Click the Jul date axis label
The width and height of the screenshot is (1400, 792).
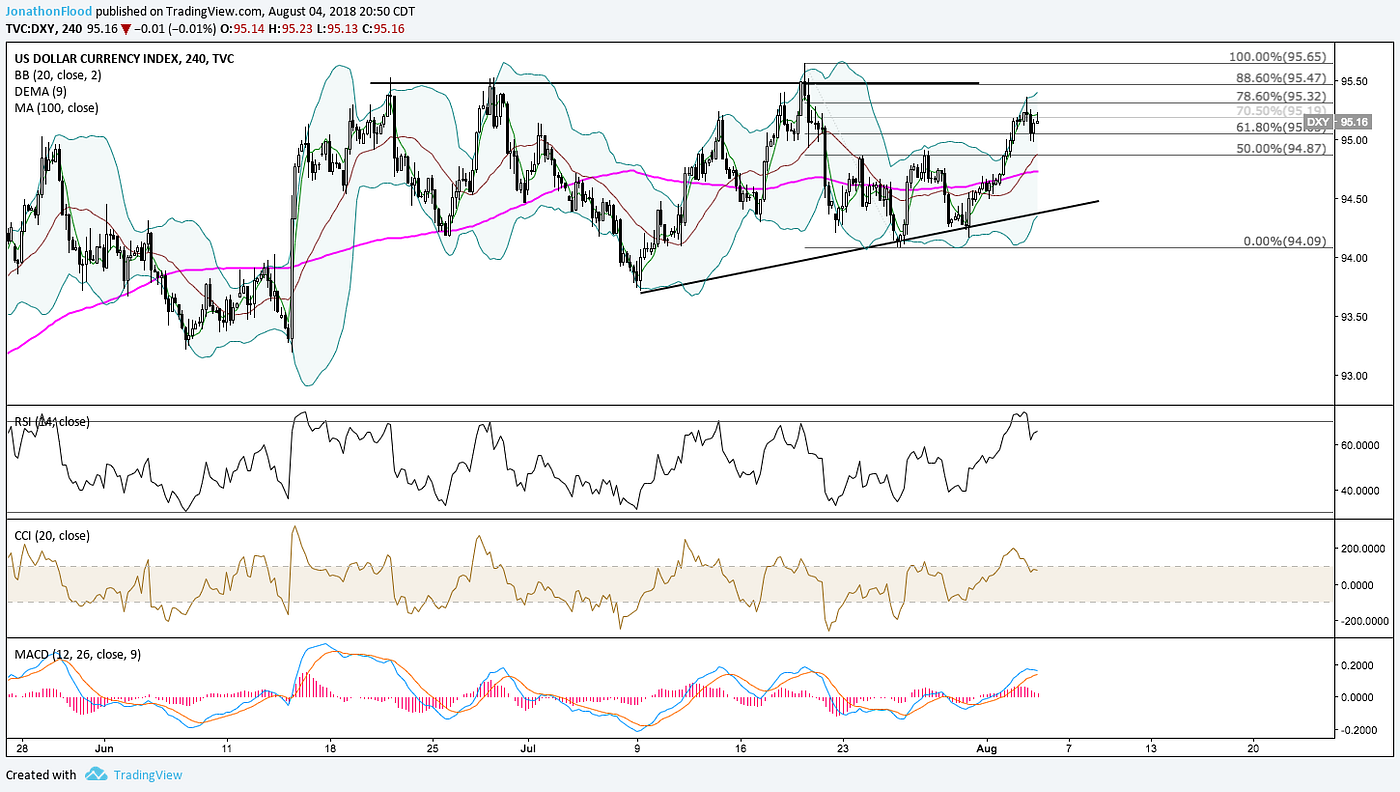528,747
